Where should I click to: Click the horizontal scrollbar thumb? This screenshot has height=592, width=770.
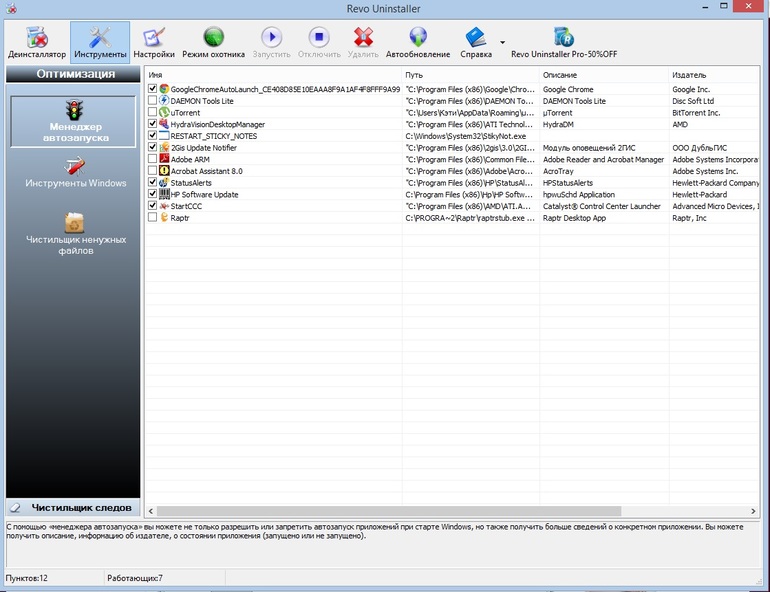[x=389, y=511]
